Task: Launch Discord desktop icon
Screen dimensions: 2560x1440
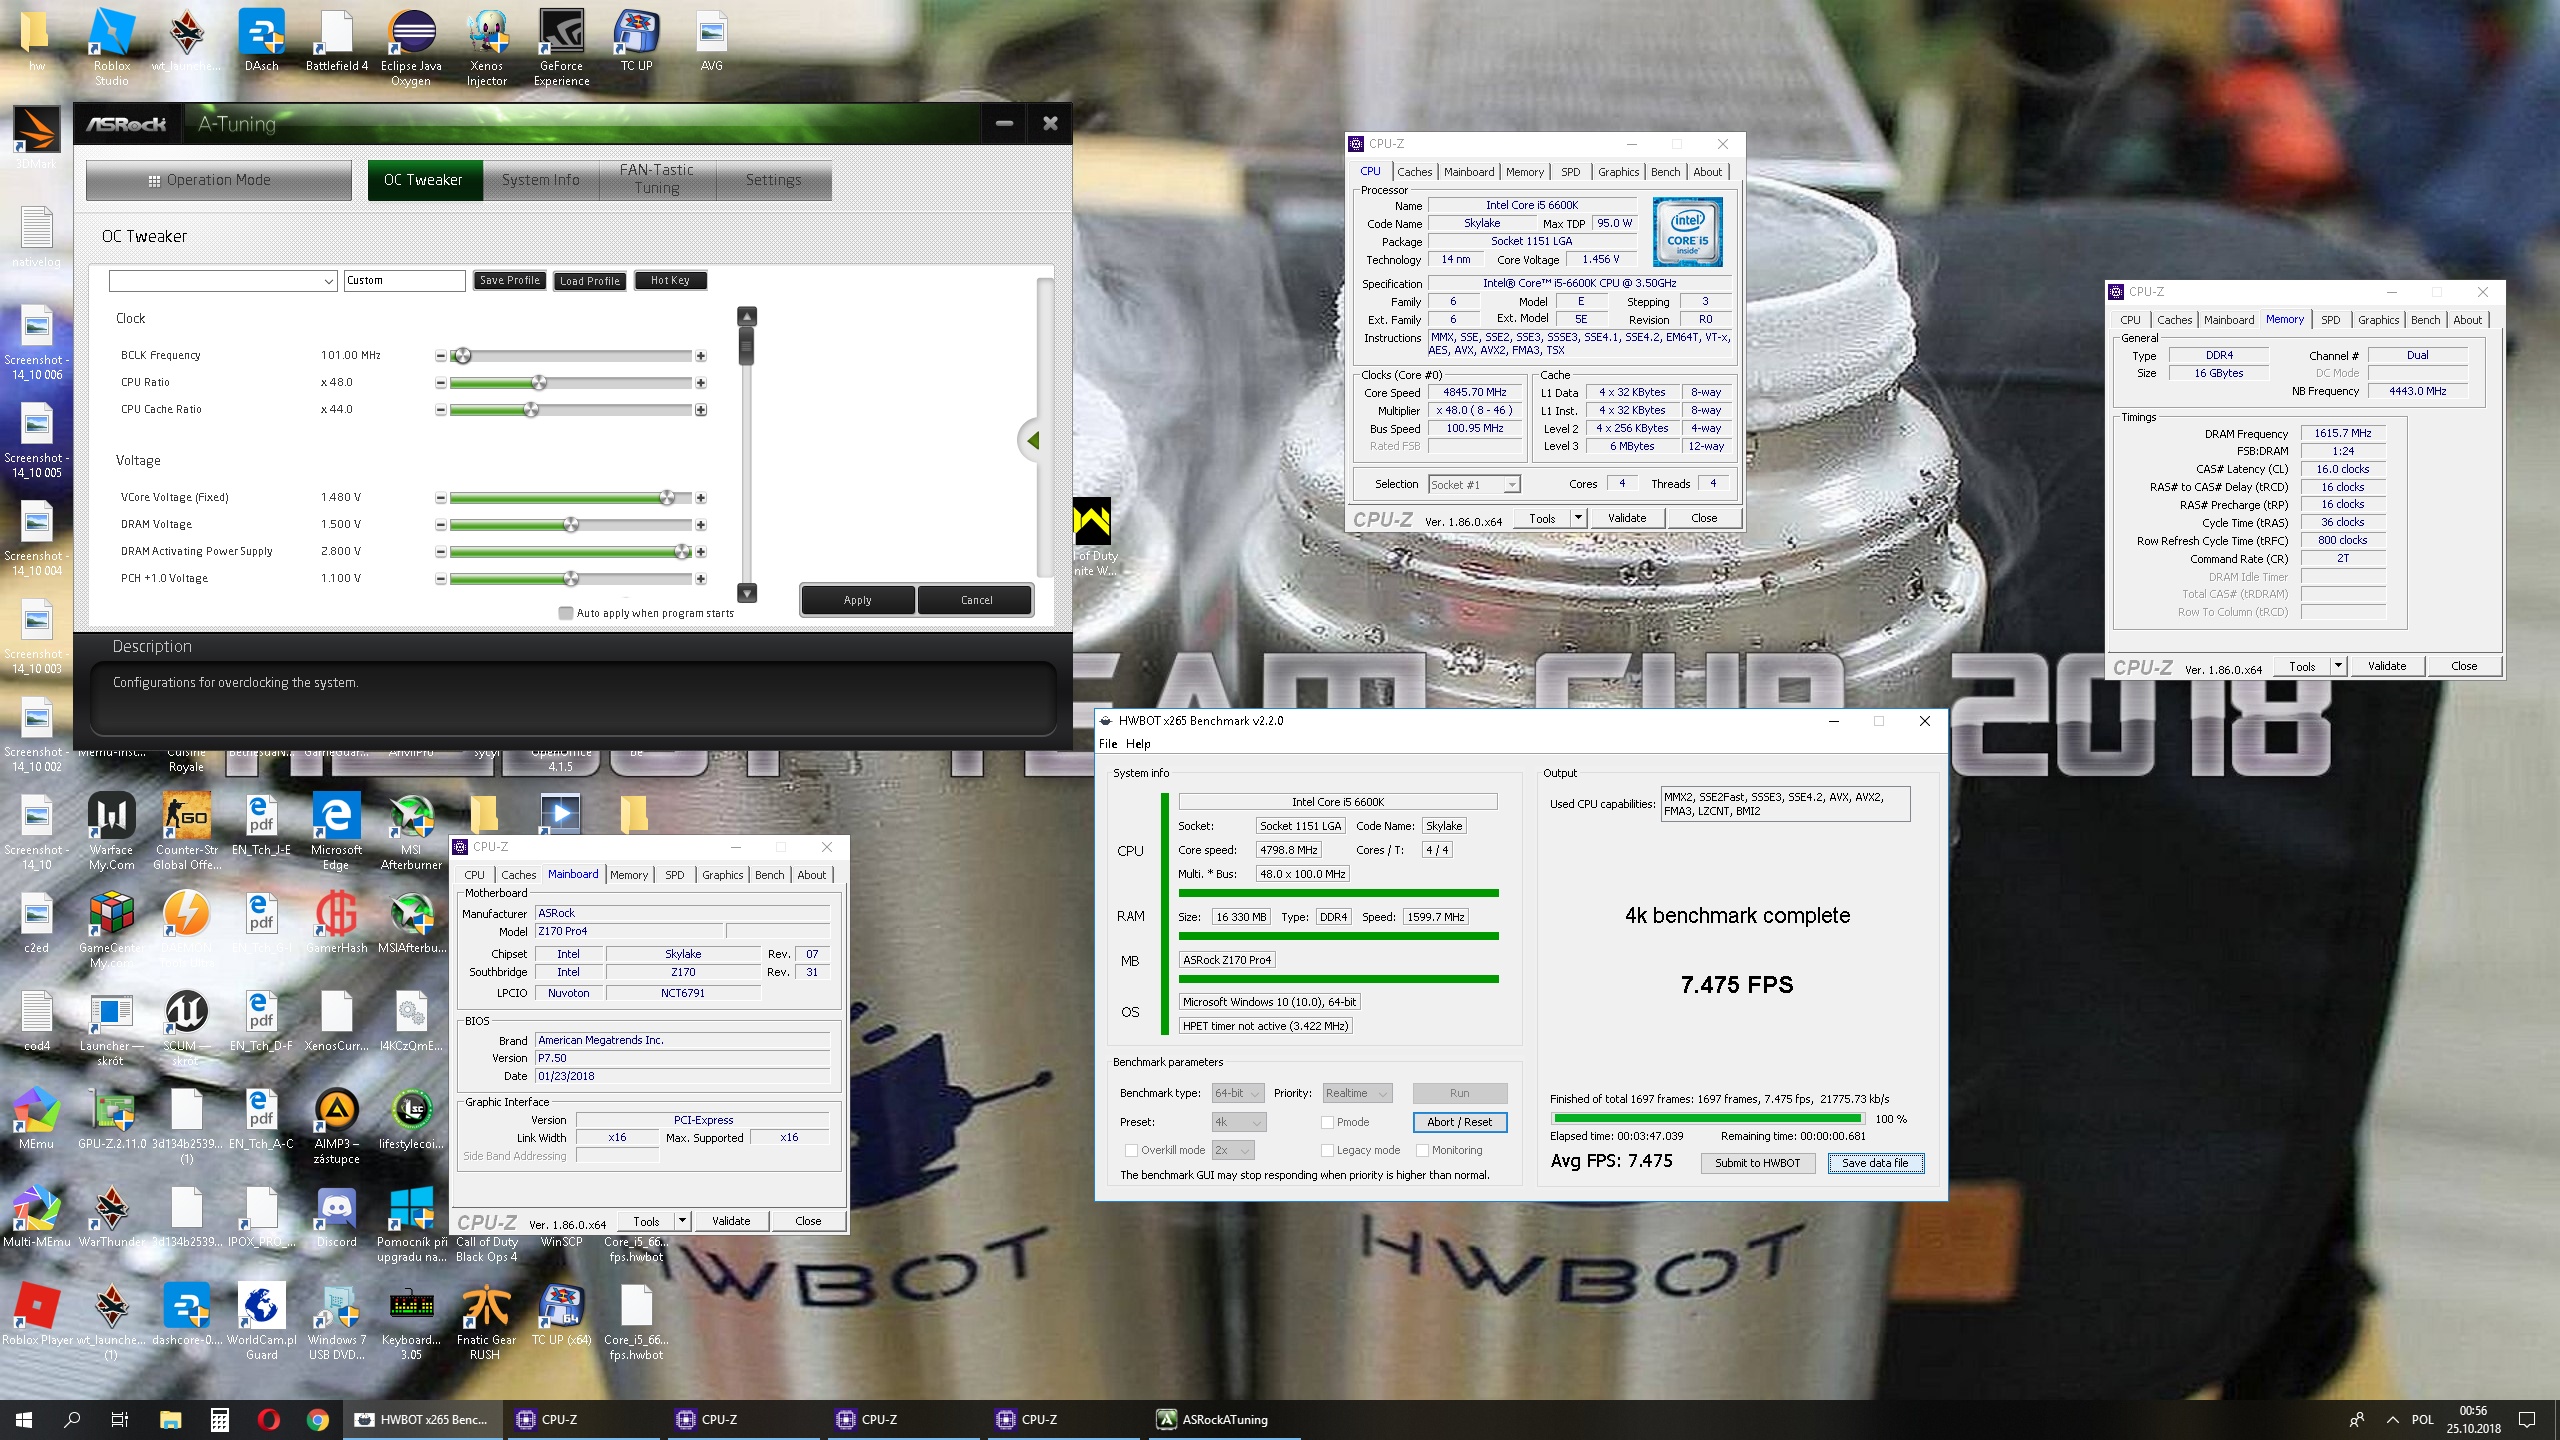Action: point(336,1218)
